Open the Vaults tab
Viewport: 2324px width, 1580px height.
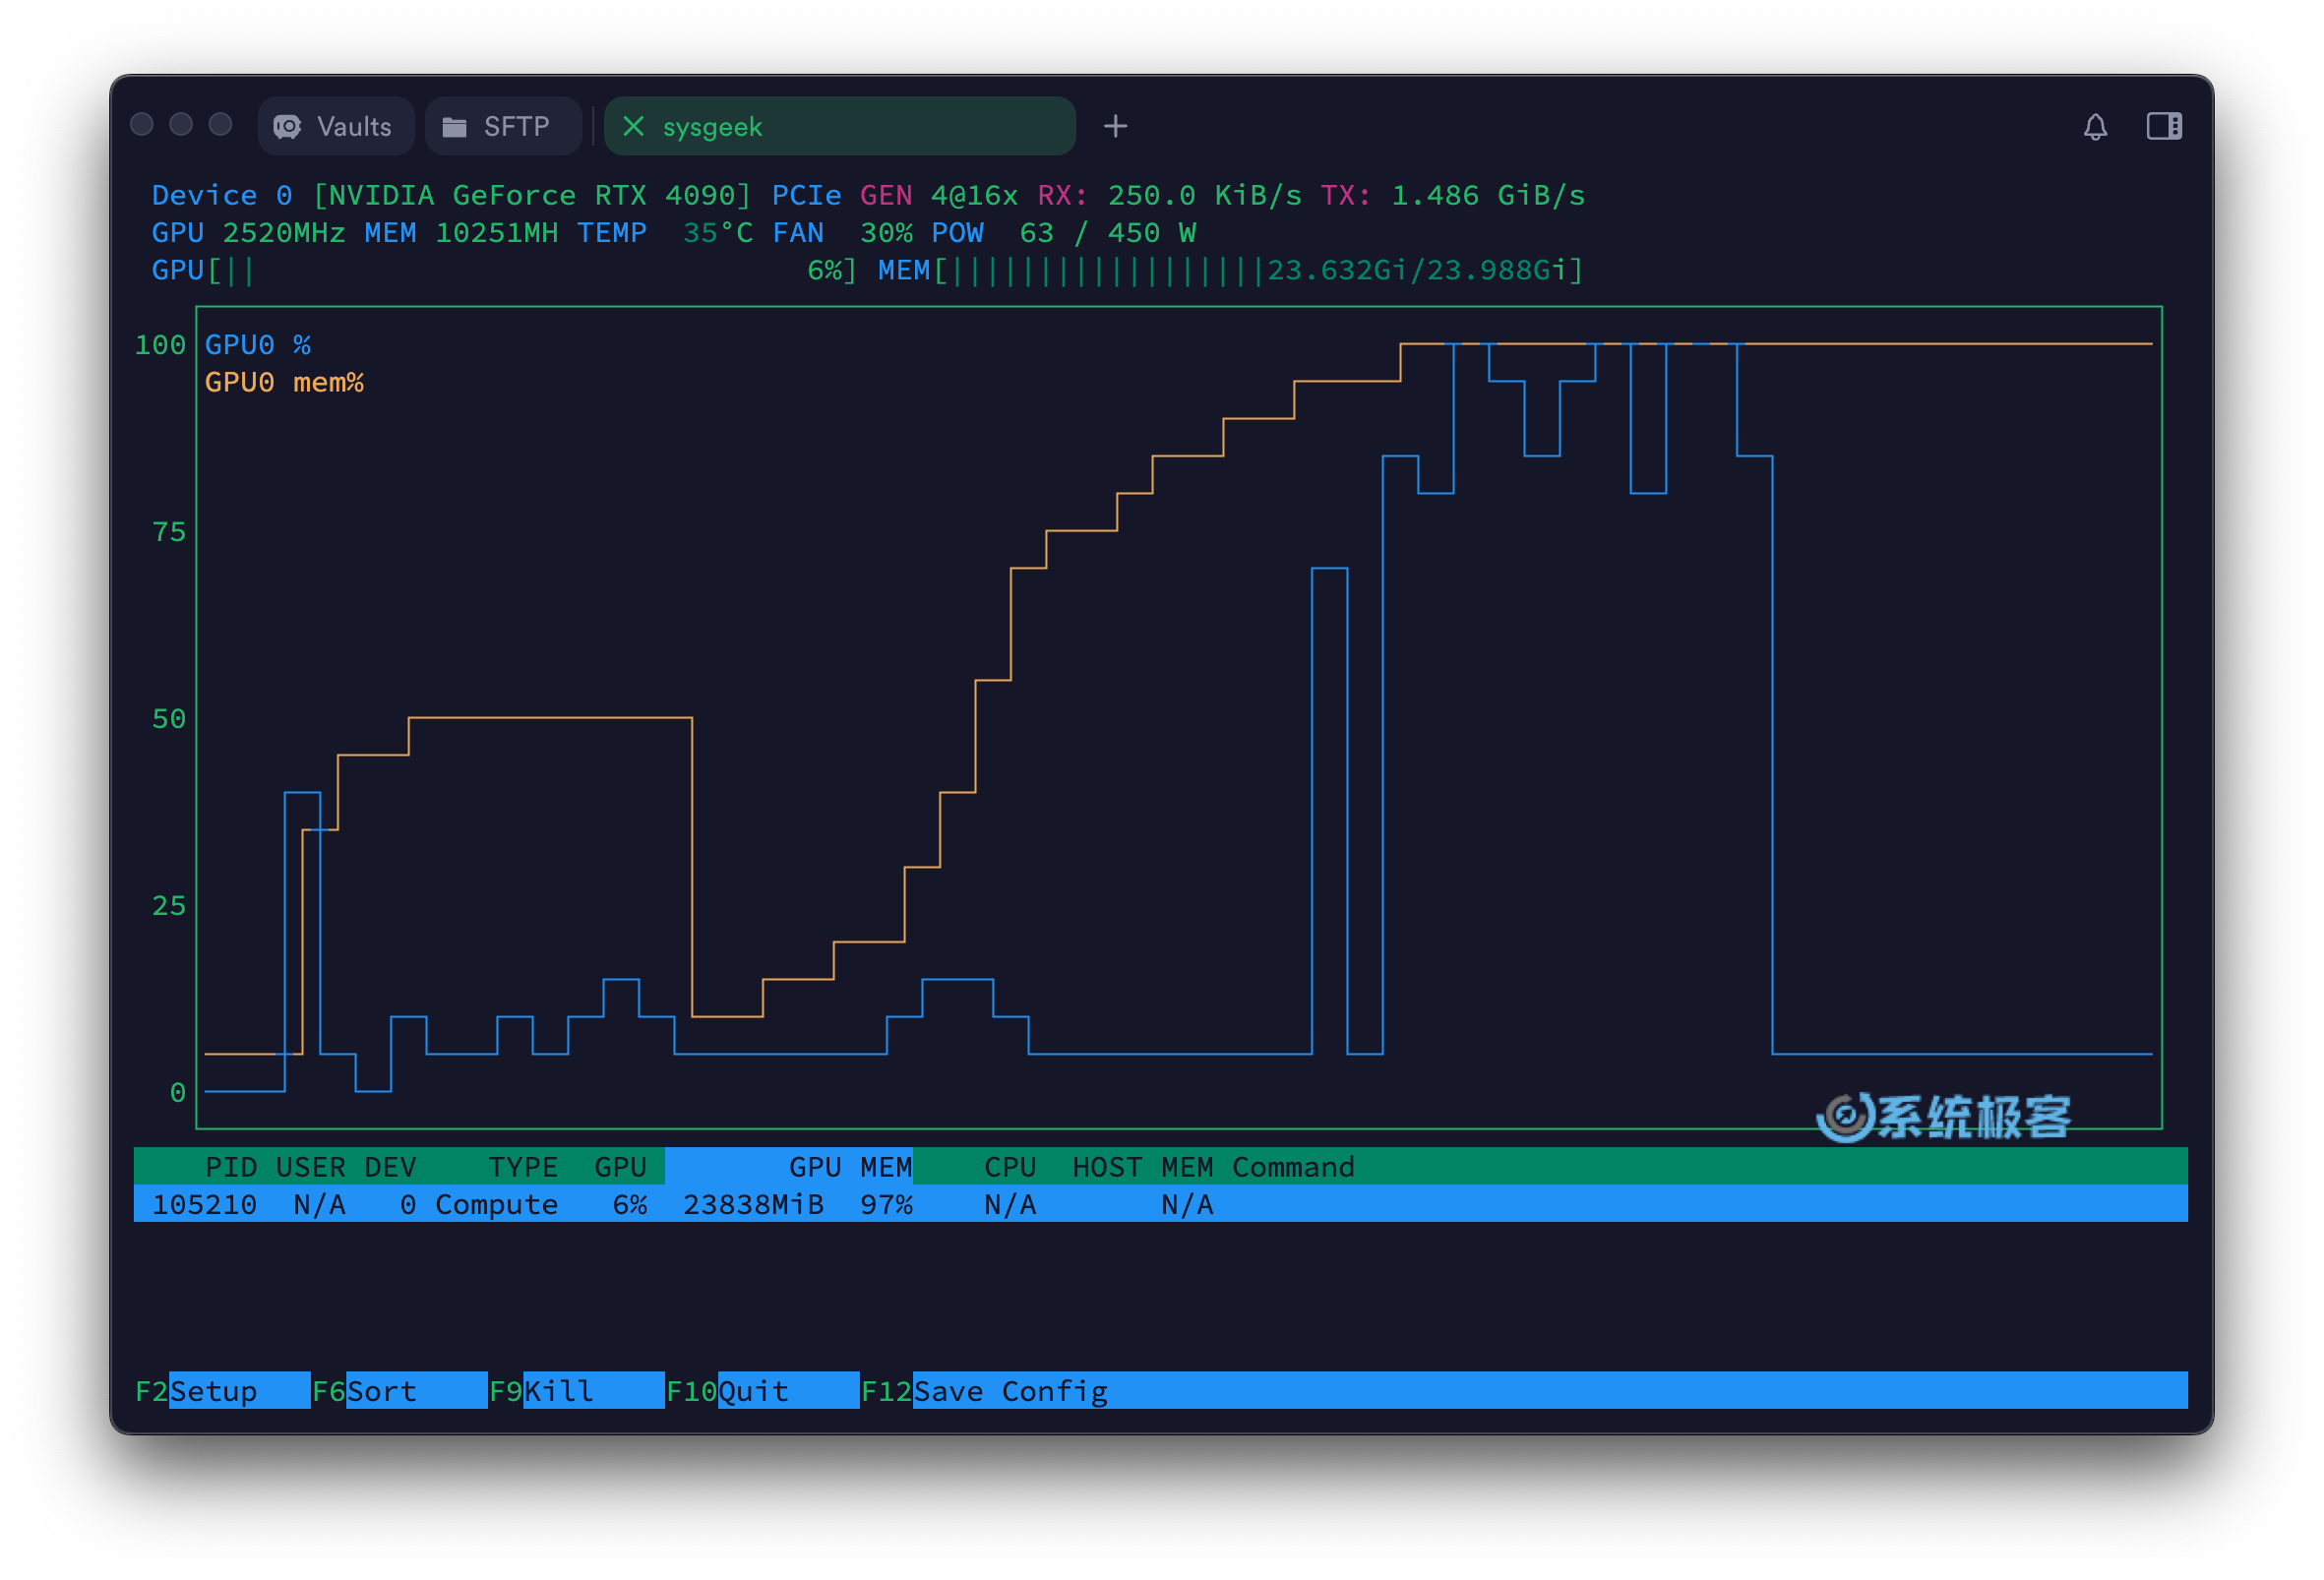335,126
